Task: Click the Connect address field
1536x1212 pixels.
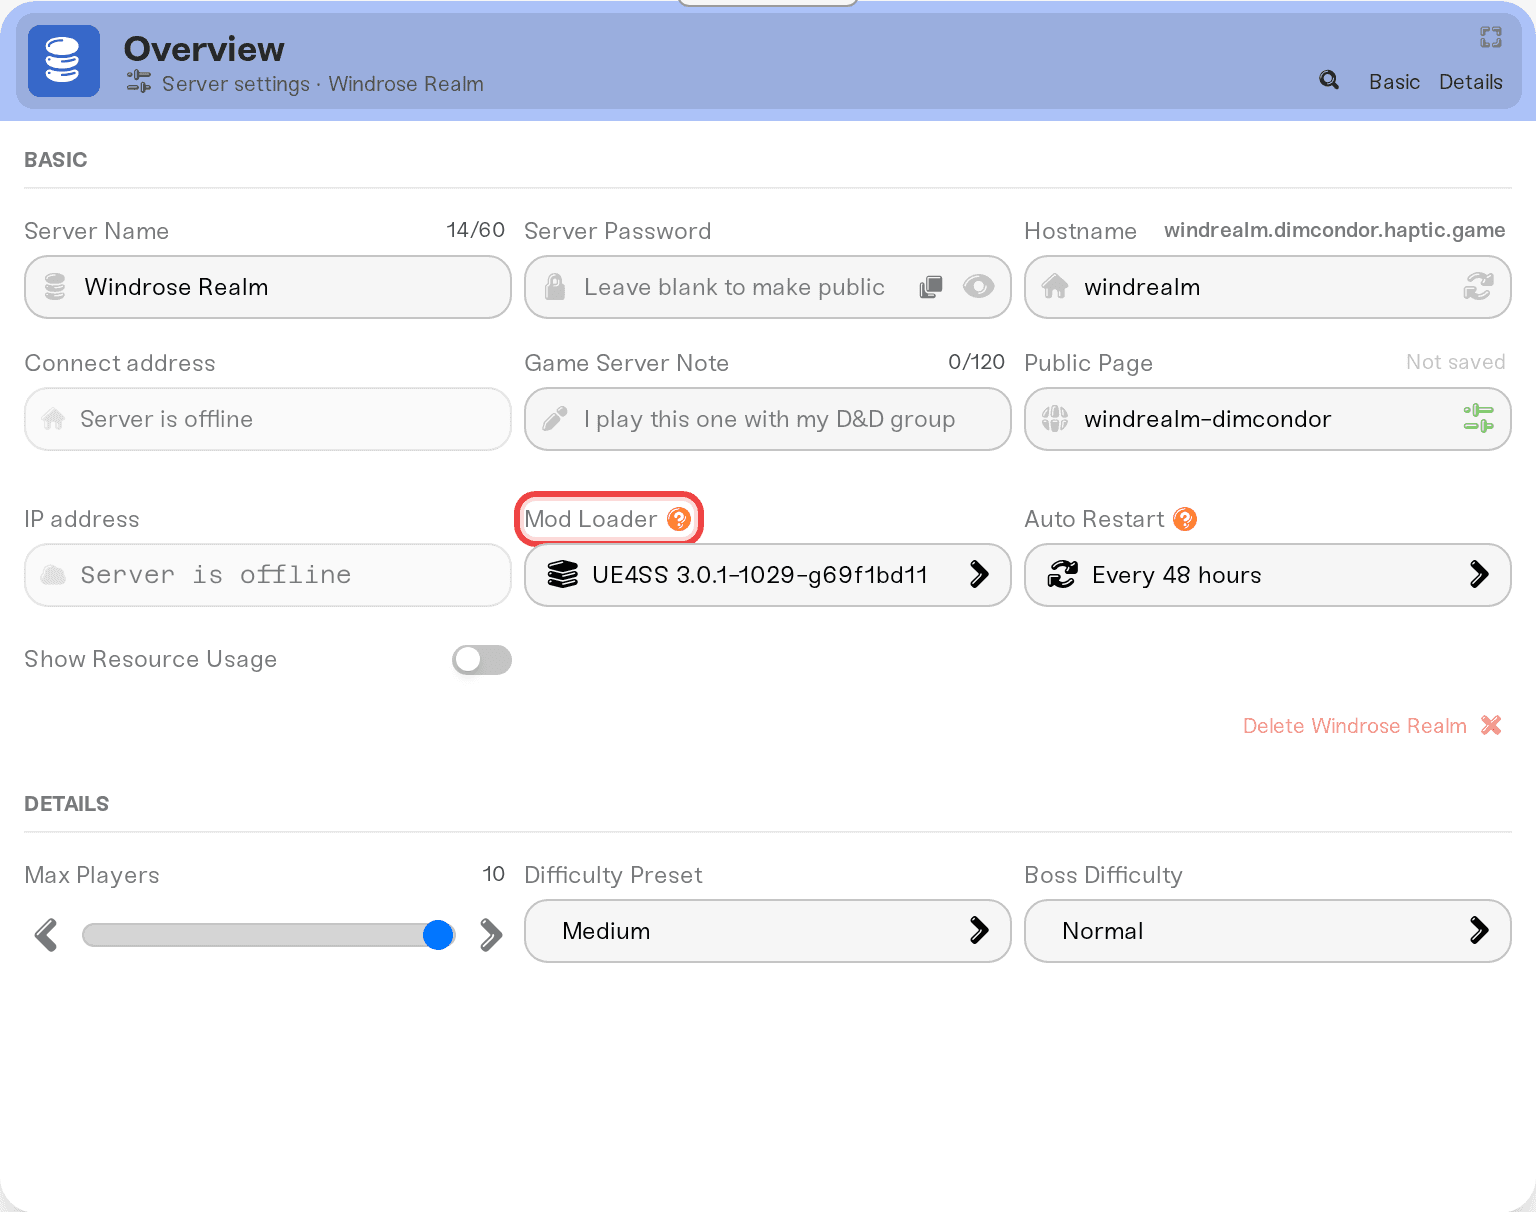Action: pos(268,419)
